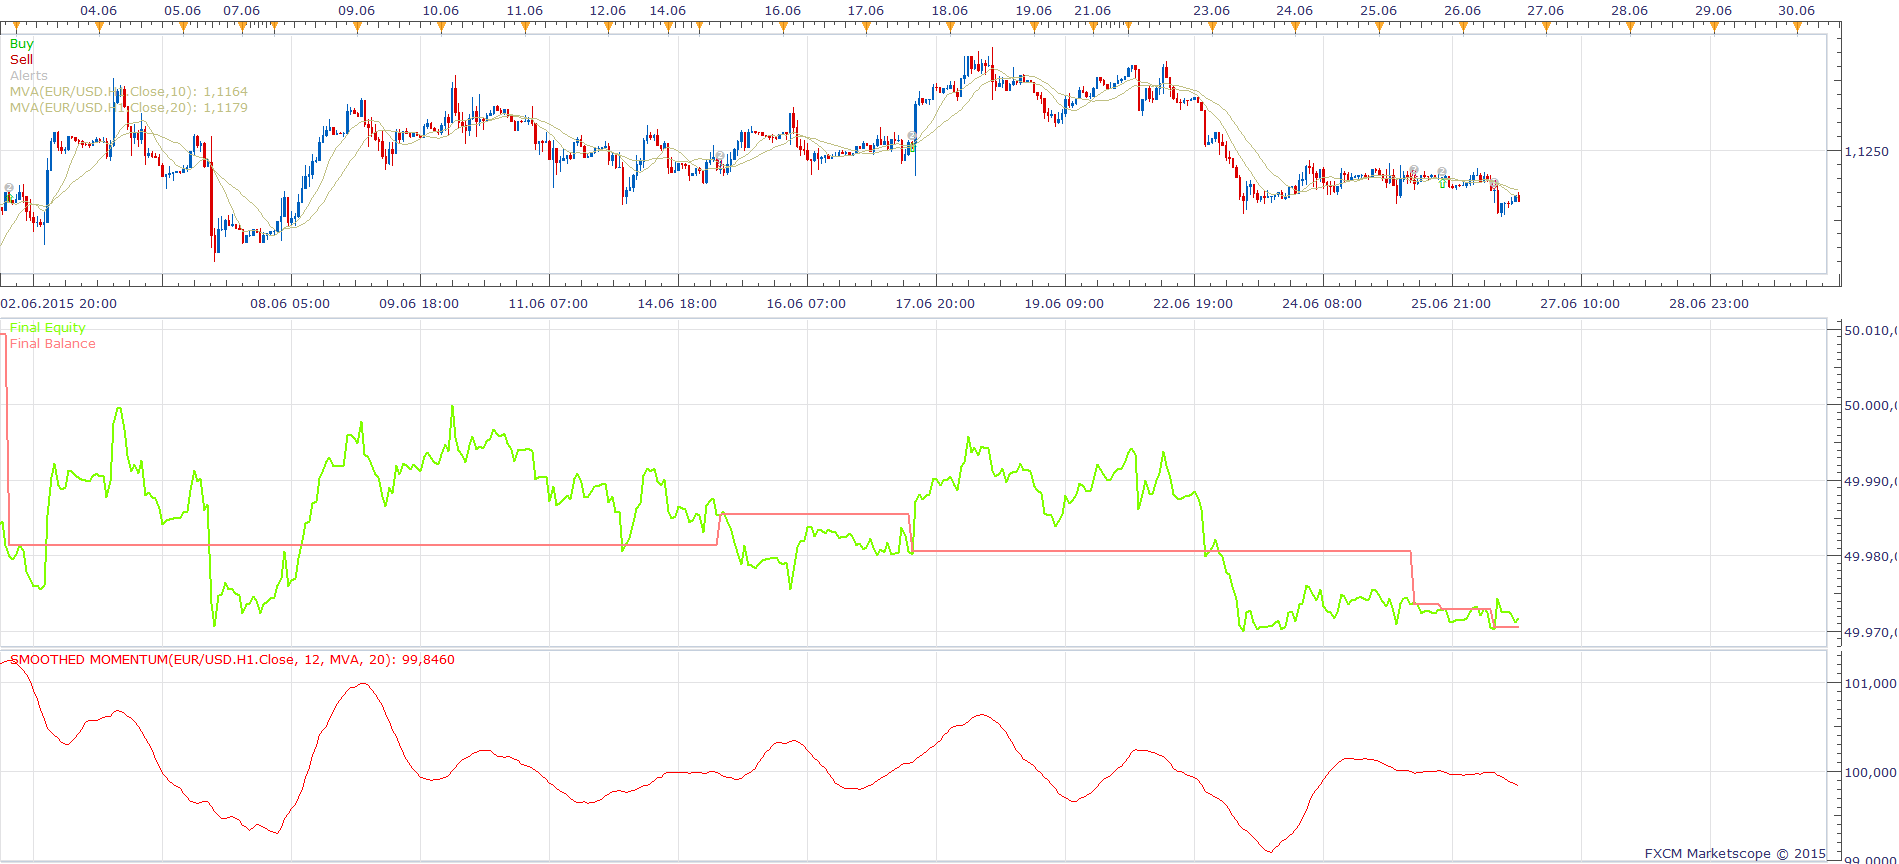The height and width of the screenshot is (864, 1899).
Task: Select the gray Alerts legend label
Action: point(29,76)
